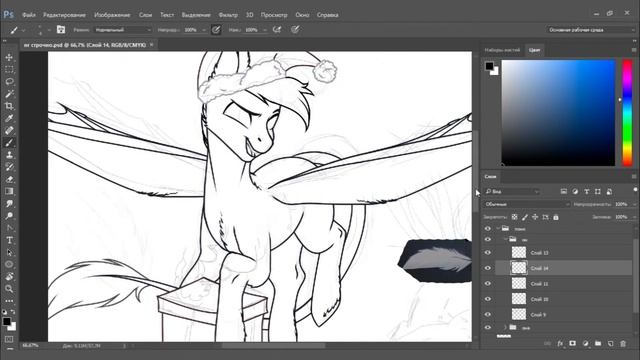Hide layer Слой 9
This screenshot has height=360, width=640.
coord(488,315)
